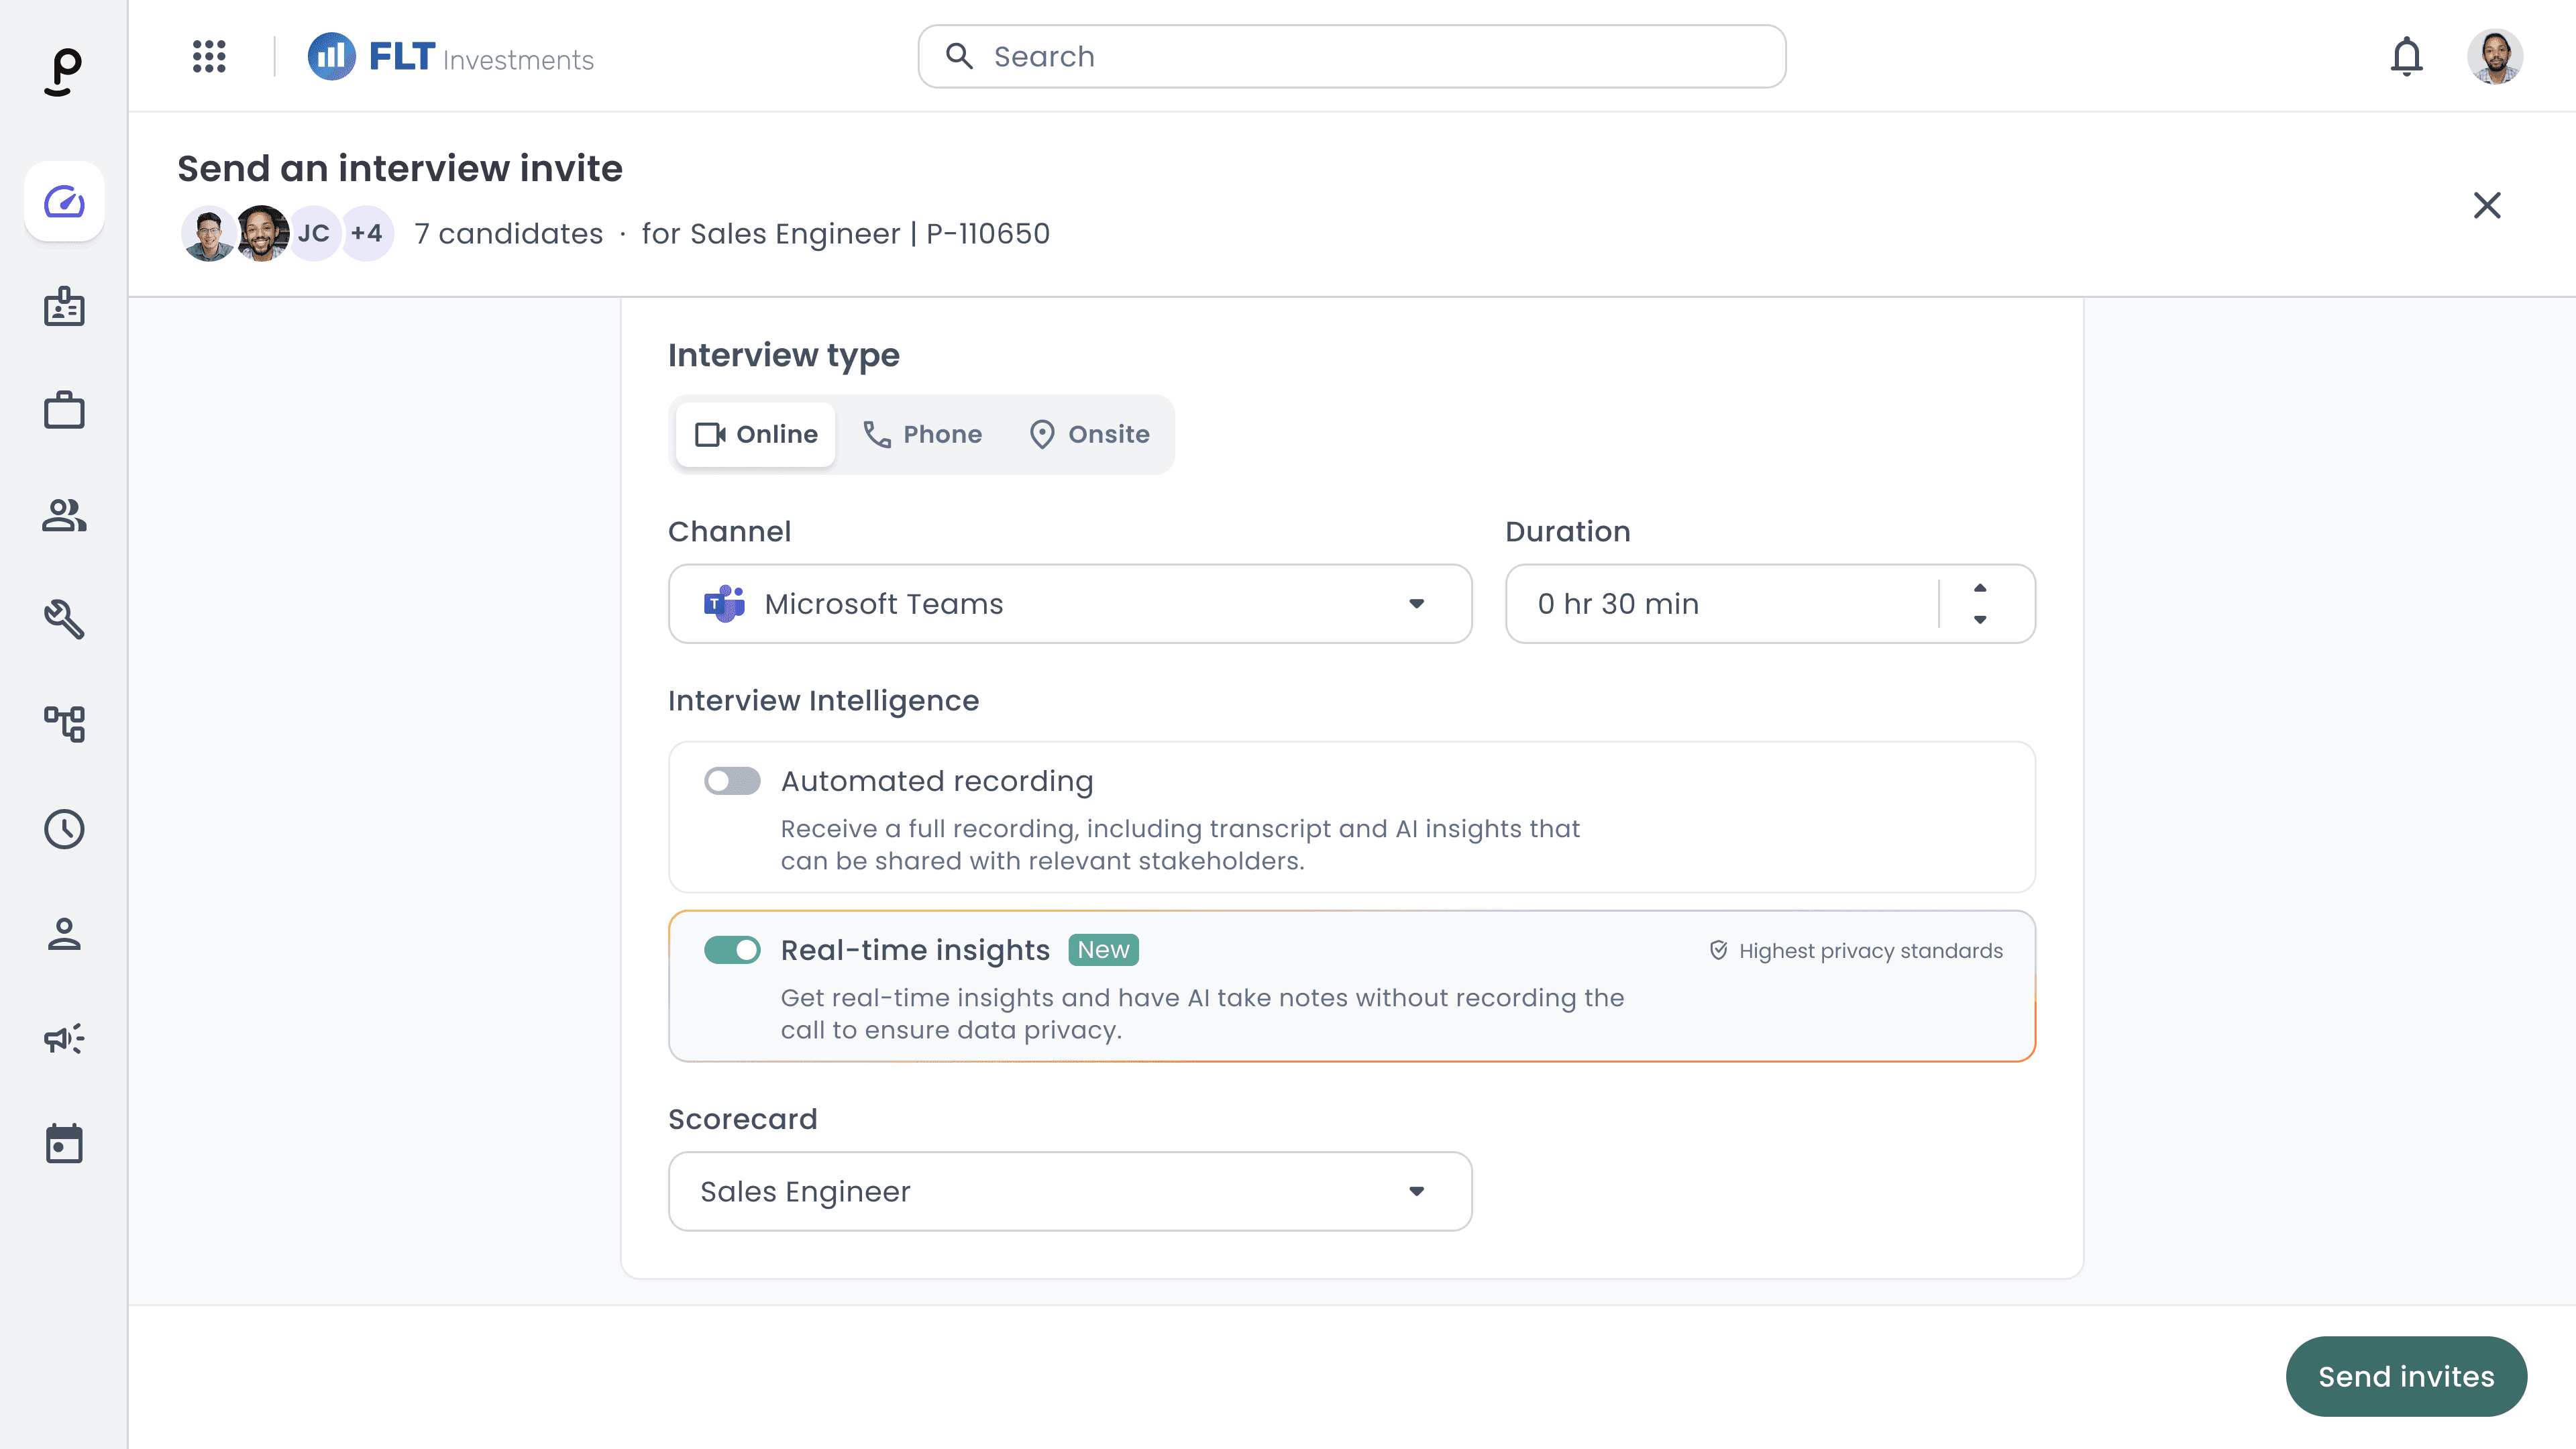
Task: Increase duration with the up arrow
Action: (x=1980, y=588)
